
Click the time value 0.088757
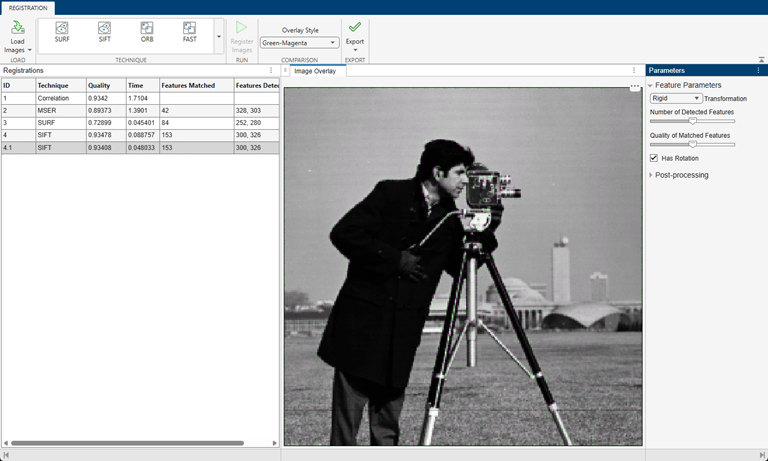click(x=141, y=135)
